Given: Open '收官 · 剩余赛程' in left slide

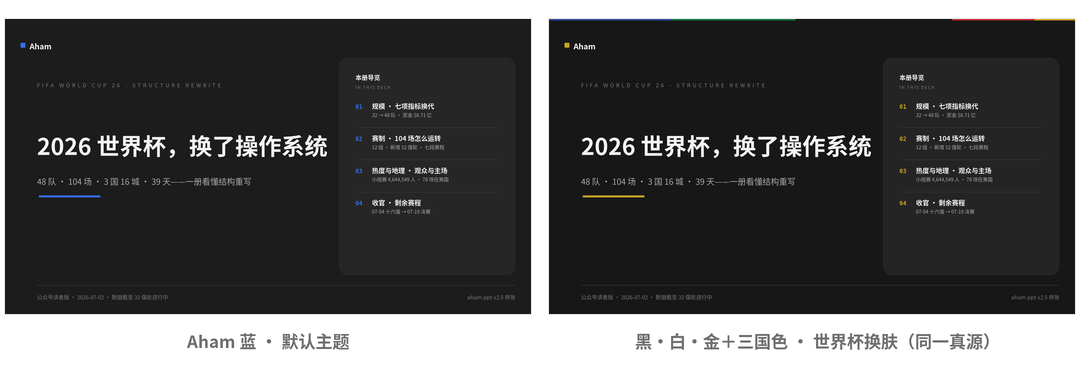Looking at the screenshot, I should click(x=396, y=203).
